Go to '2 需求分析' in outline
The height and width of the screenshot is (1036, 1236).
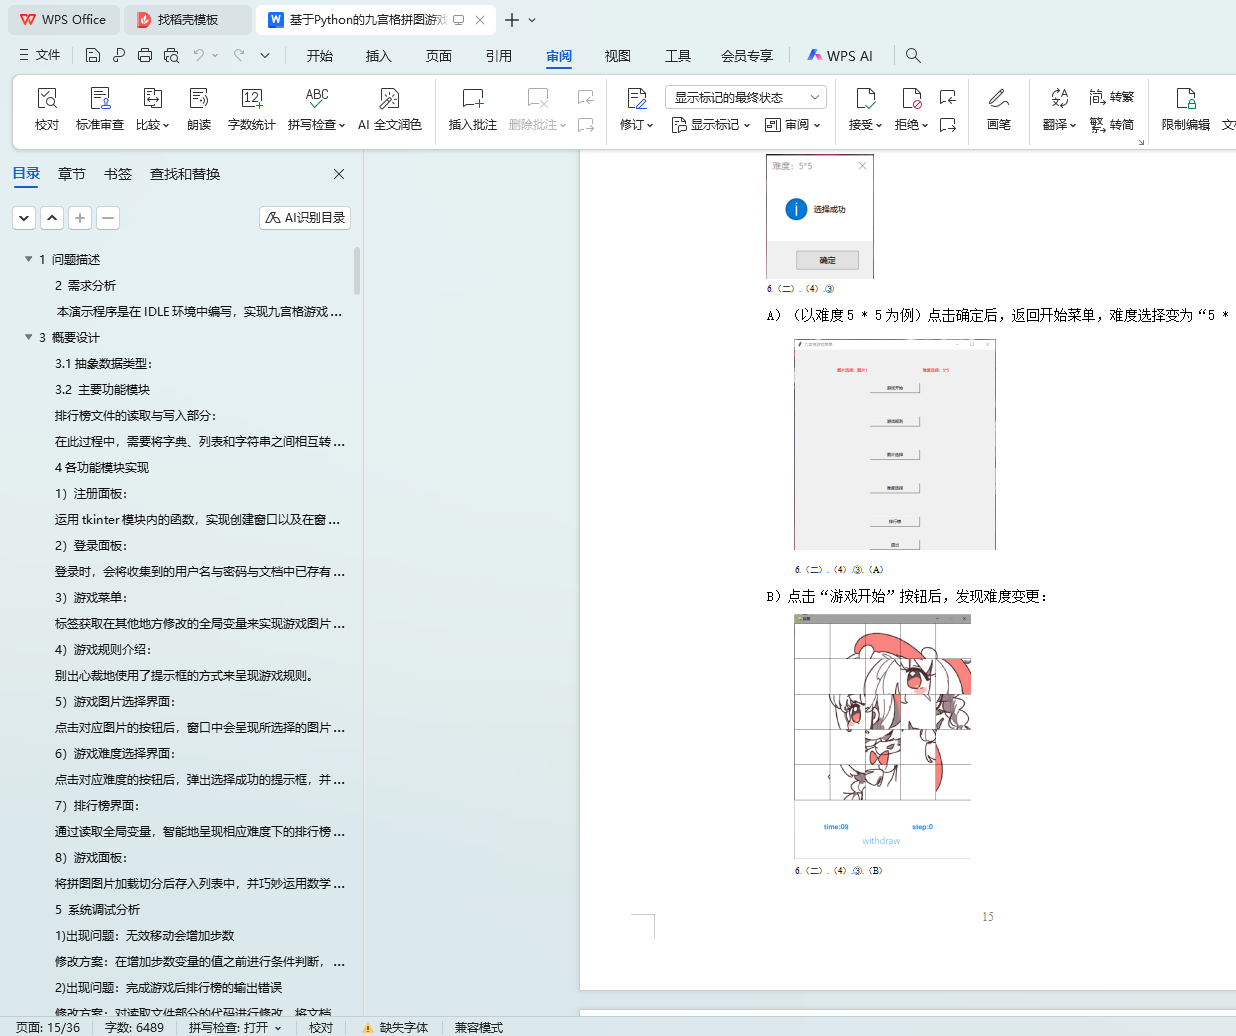click(x=85, y=285)
